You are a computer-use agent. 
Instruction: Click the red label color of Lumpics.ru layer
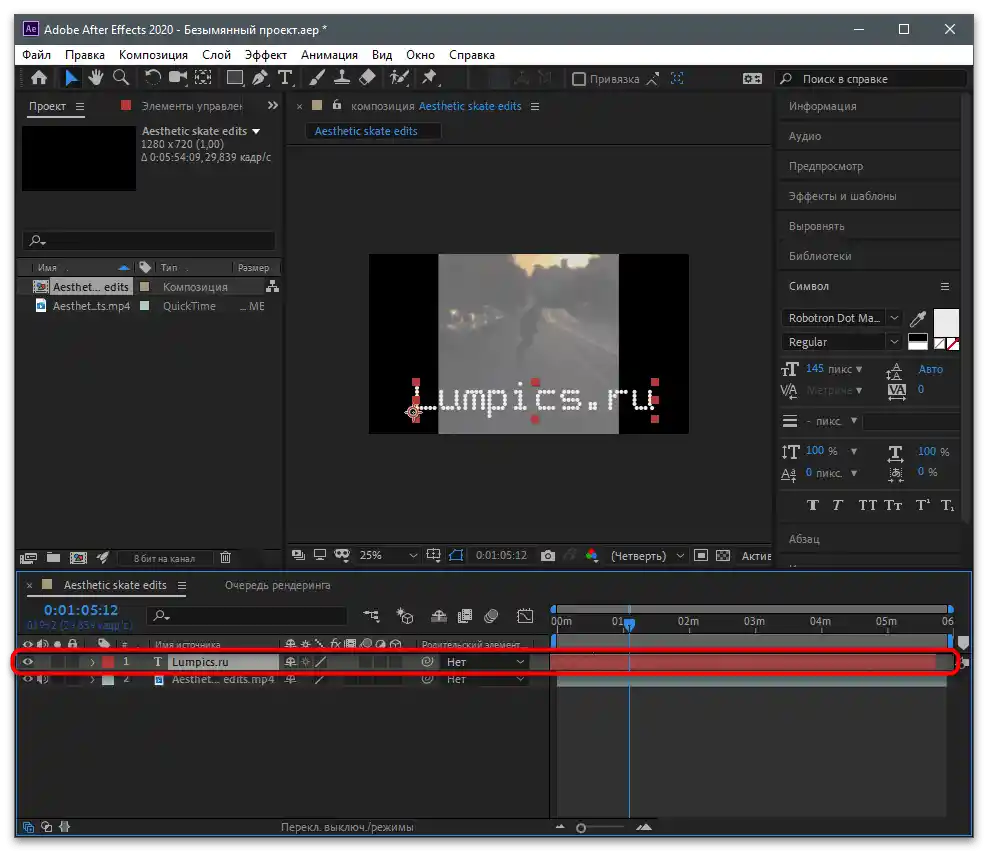point(108,662)
